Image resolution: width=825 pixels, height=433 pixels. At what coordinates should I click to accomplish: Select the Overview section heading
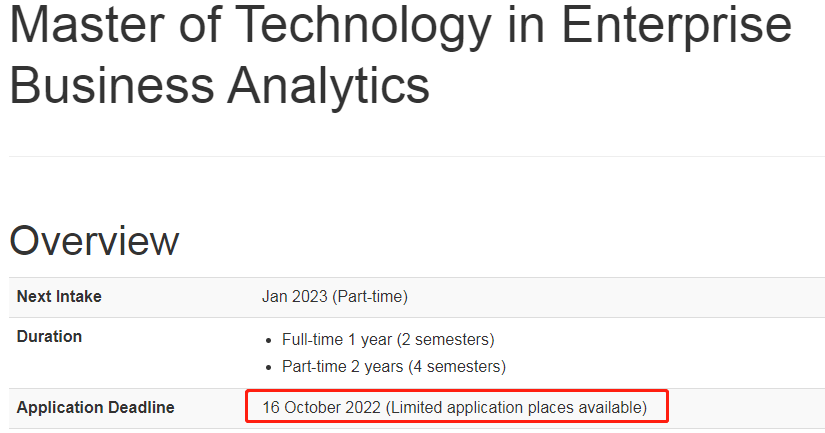[x=94, y=241]
